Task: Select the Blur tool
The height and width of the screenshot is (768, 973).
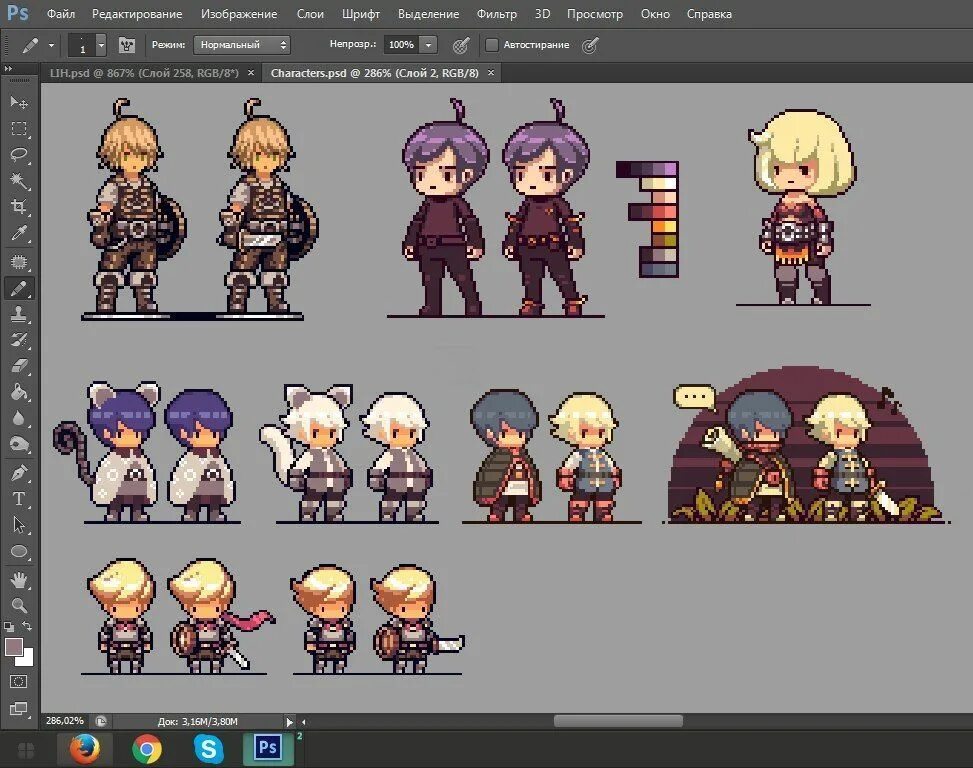Action: point(19,418)
